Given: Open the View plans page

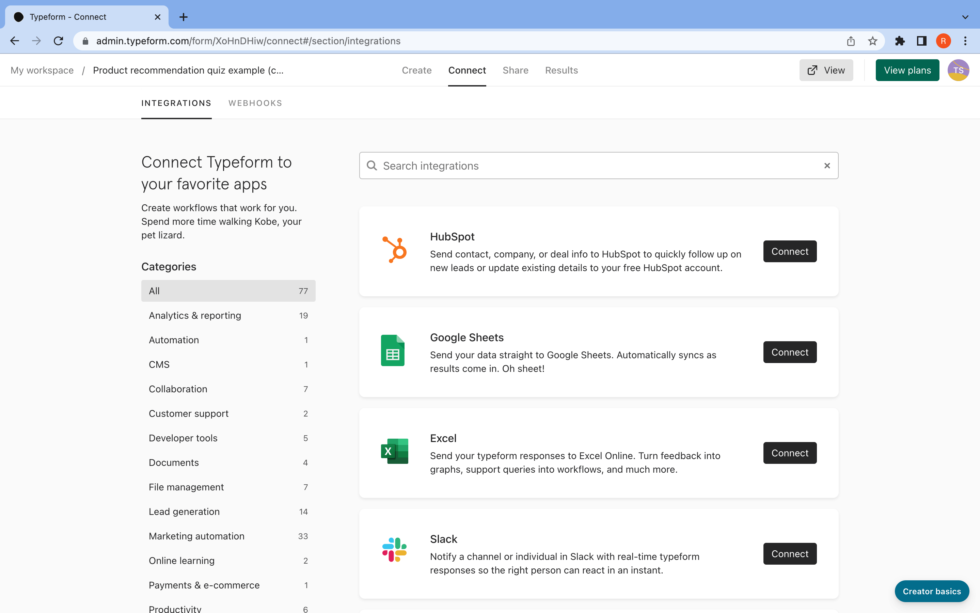Looking at the screenshot, I should pos(906,70).
